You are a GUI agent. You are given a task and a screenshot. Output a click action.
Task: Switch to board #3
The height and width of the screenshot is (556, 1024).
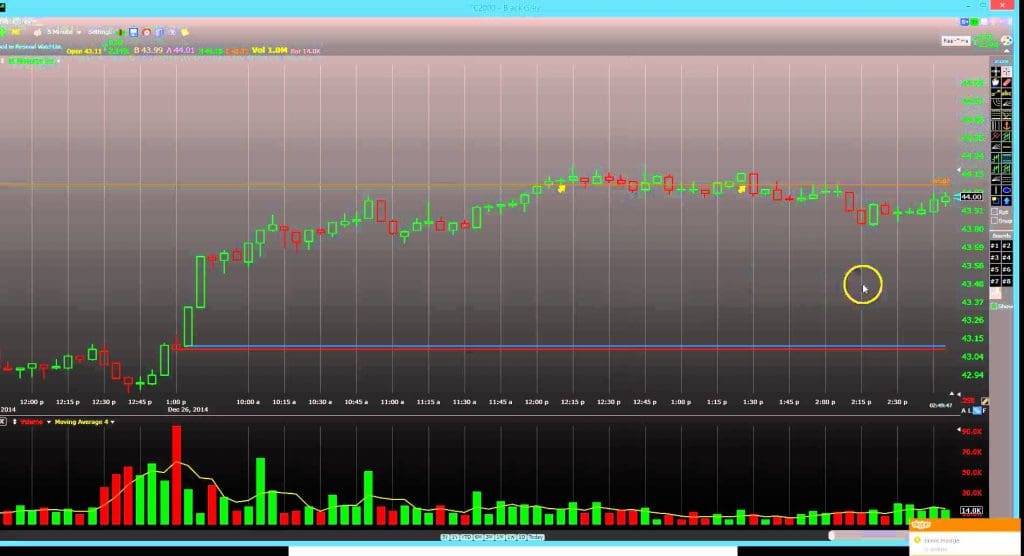(x=995, y=257)
